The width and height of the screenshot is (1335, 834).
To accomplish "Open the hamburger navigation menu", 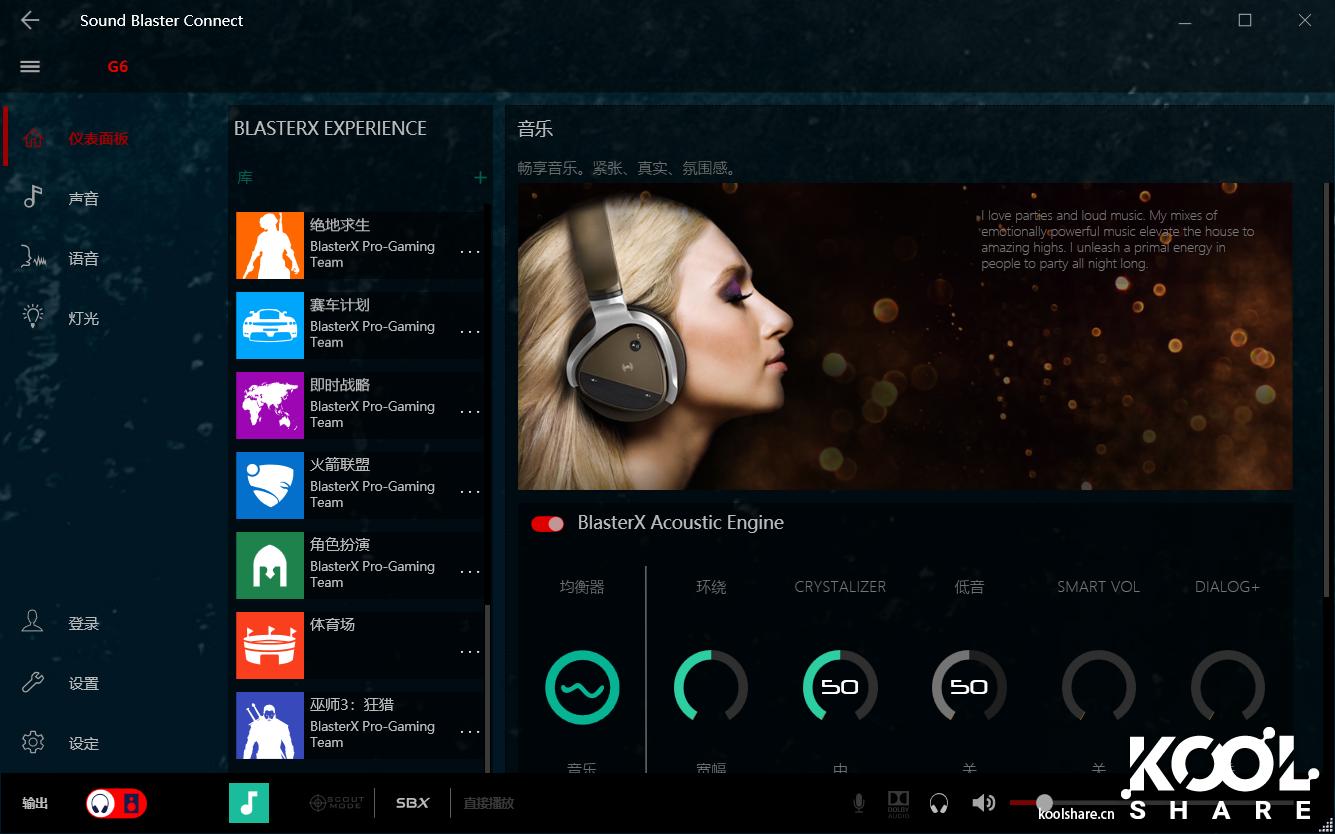I will (30, 66).
